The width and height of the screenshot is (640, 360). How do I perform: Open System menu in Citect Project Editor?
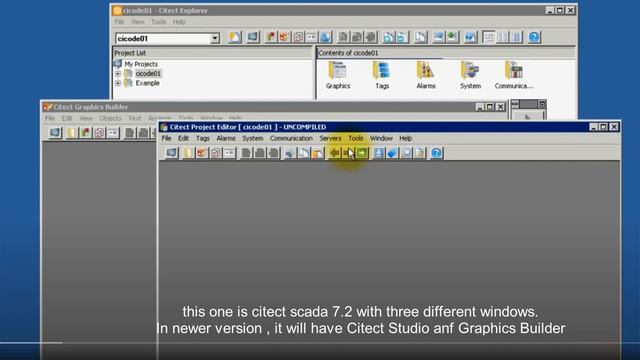point(253,138)
